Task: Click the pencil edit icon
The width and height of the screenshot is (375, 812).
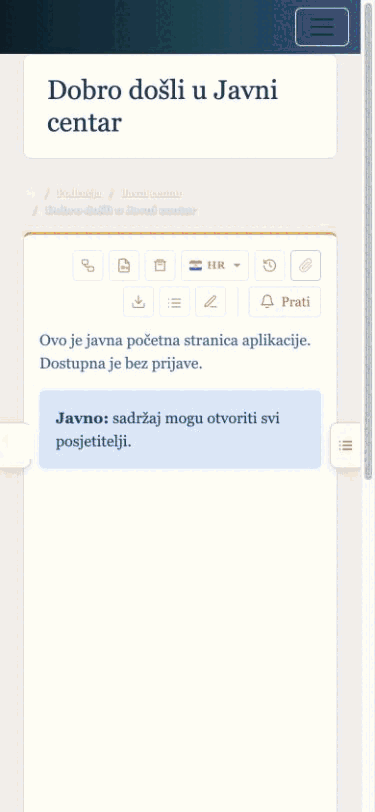Action: coord(210,301)
